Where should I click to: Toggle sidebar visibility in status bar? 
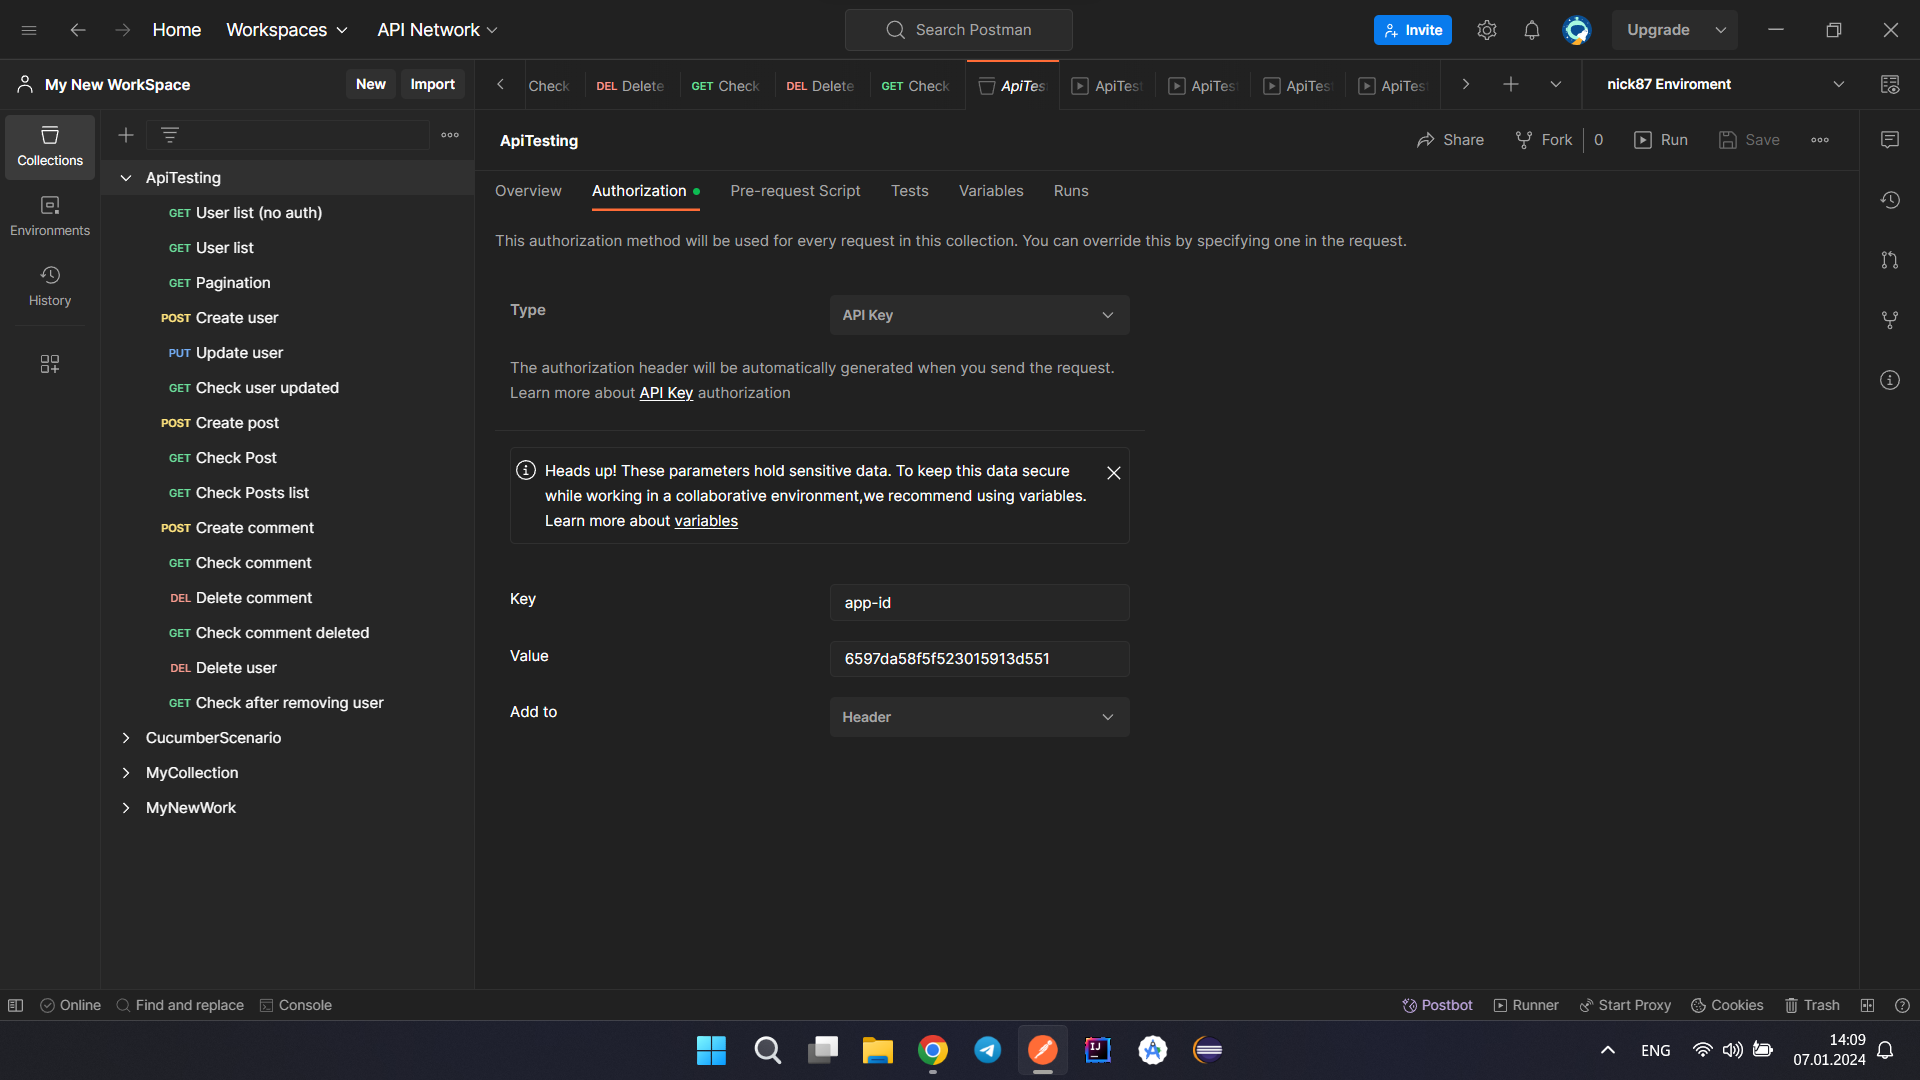16,1005
